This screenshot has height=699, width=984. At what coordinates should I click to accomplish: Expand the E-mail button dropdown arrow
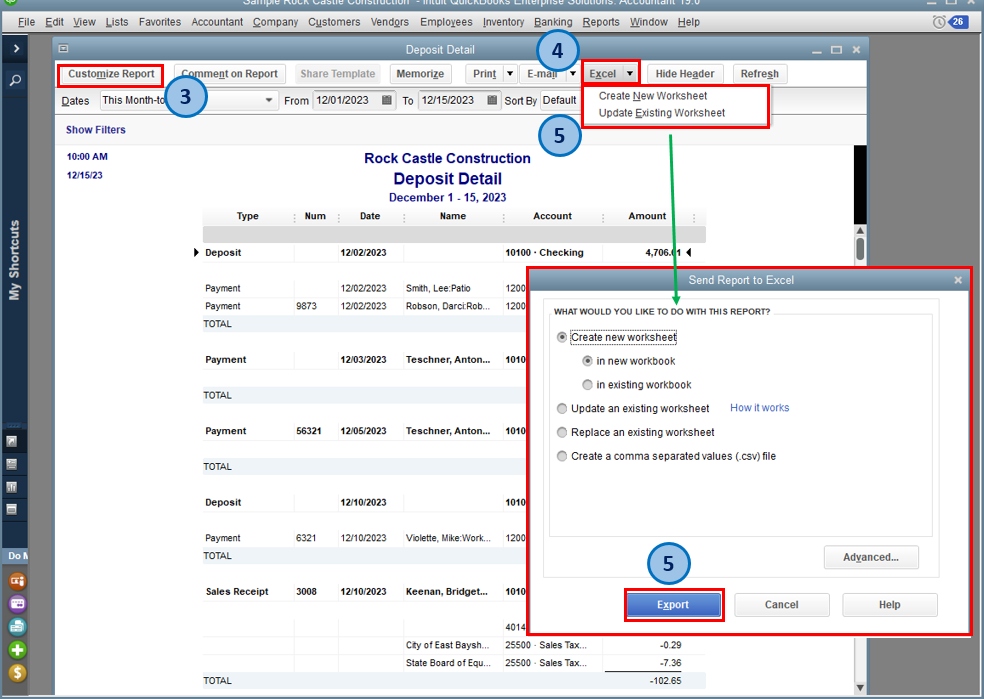[x=572, y=74]
